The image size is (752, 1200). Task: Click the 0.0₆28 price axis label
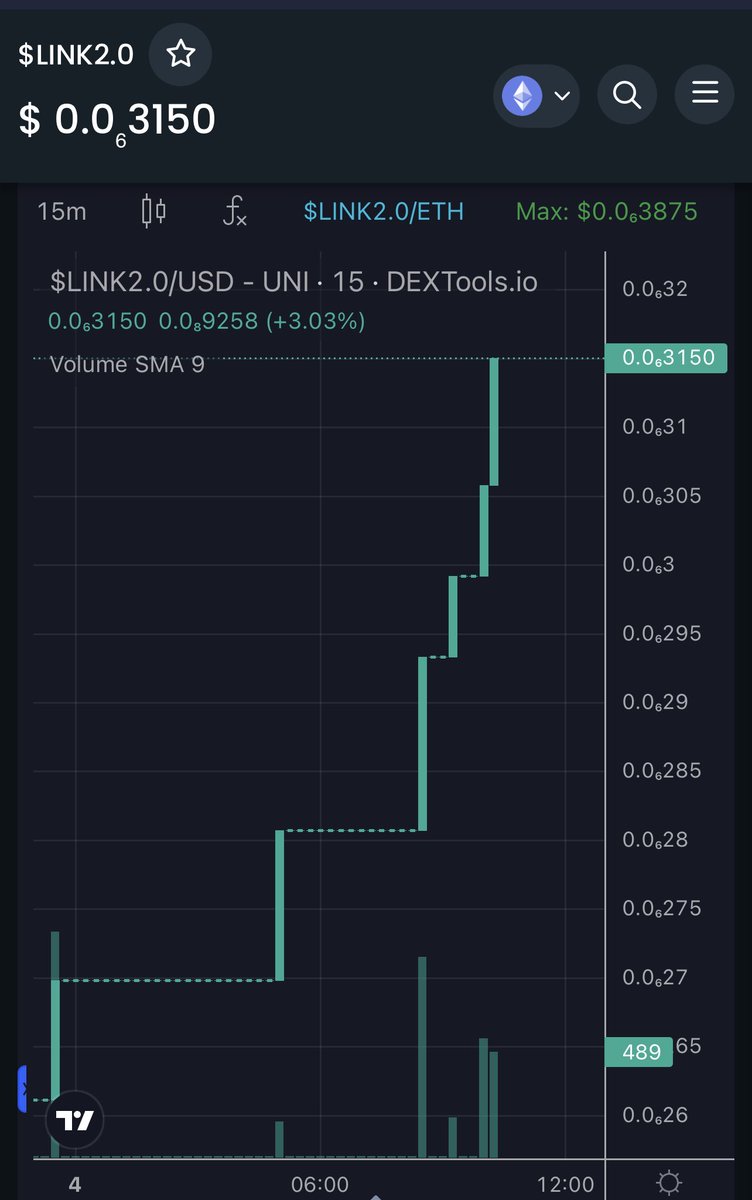click(x=655, y=840)
